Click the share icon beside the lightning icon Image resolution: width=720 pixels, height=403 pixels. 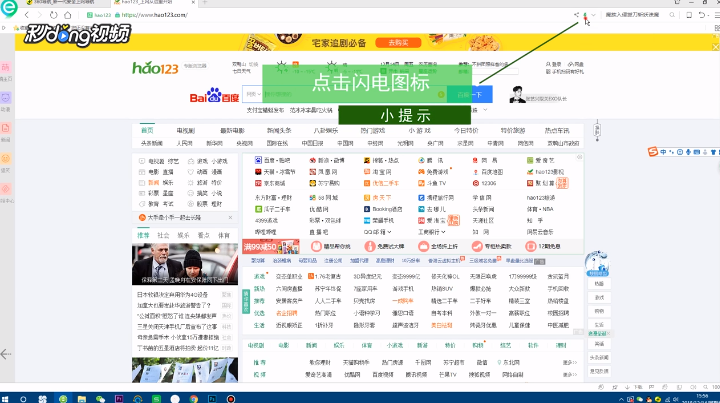click(576, 15)
